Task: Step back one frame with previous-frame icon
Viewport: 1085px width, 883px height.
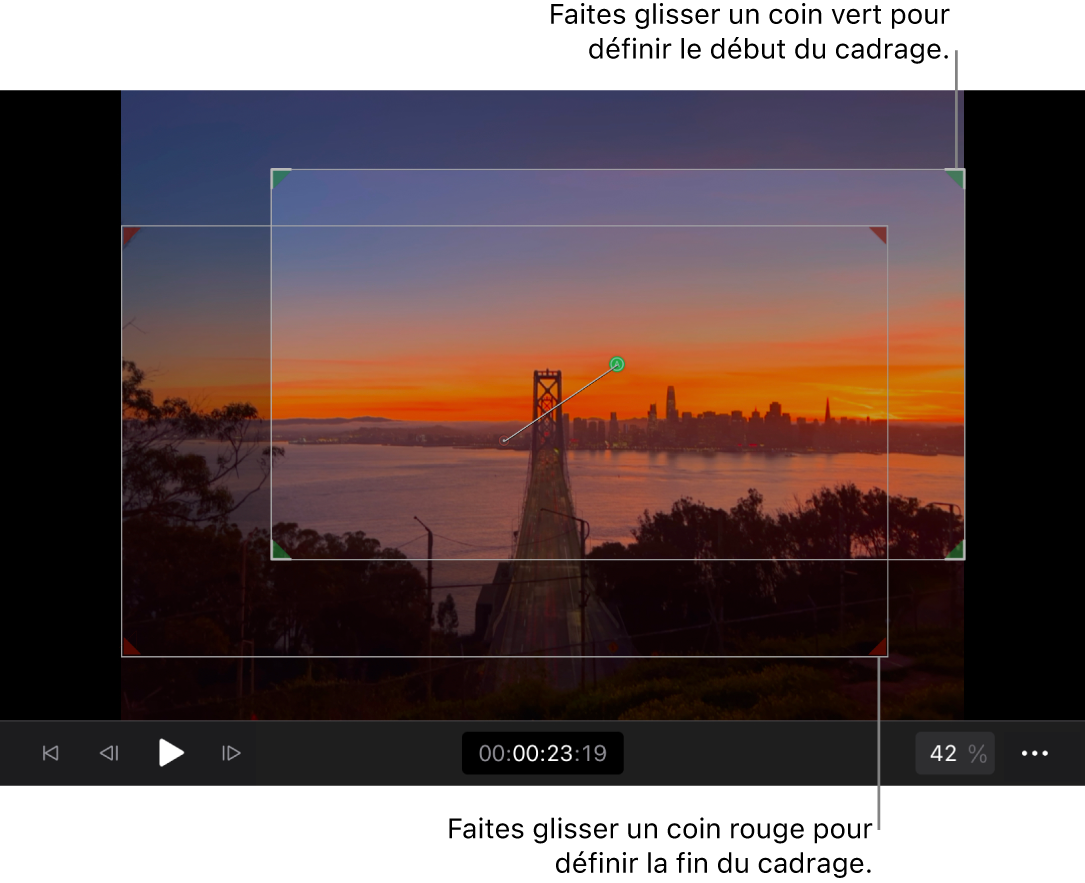Action: pyautogui.click(x=109, y=753)
